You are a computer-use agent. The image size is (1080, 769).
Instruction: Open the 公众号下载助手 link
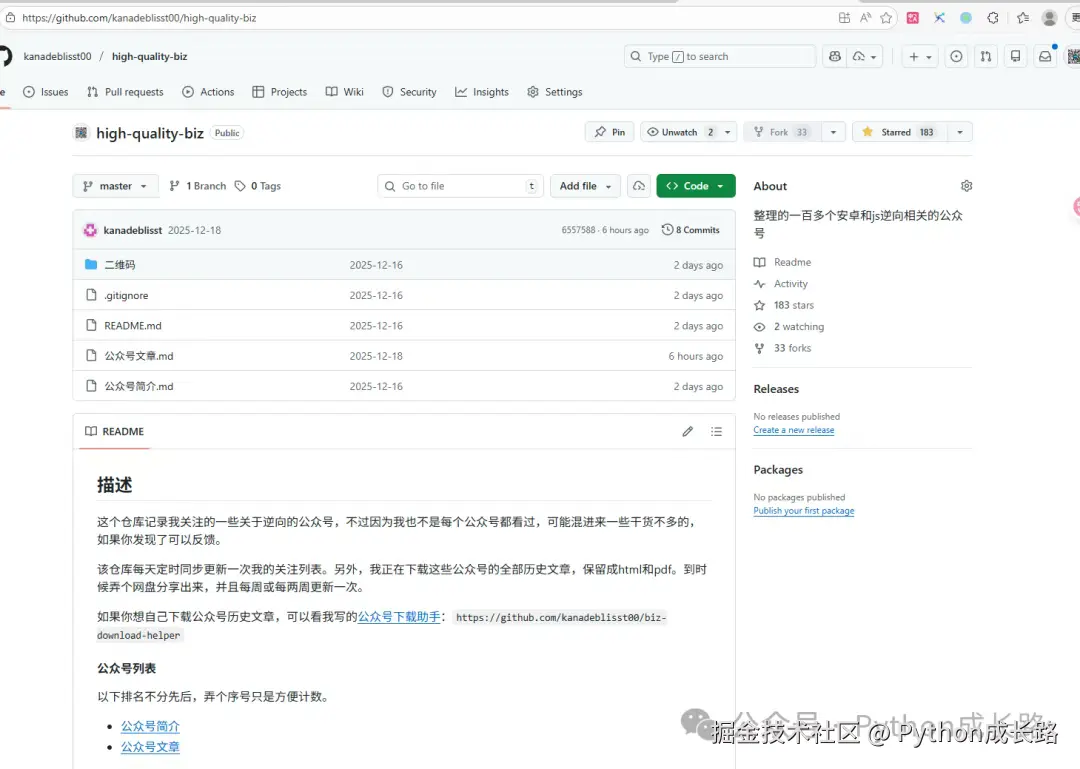[x=399, y=617]
